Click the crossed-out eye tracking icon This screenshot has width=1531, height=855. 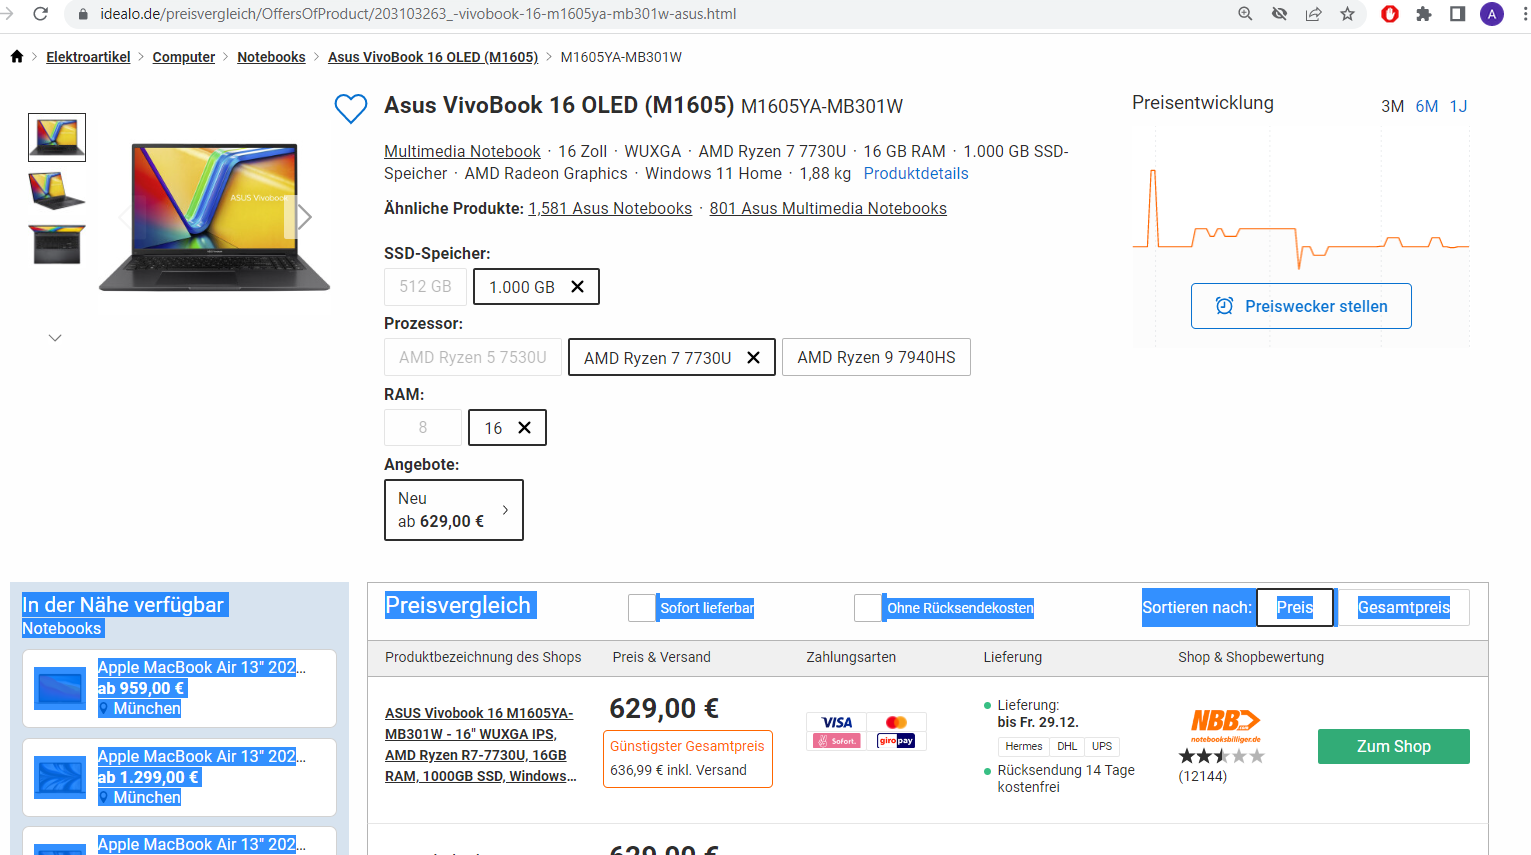(1279, 14)
